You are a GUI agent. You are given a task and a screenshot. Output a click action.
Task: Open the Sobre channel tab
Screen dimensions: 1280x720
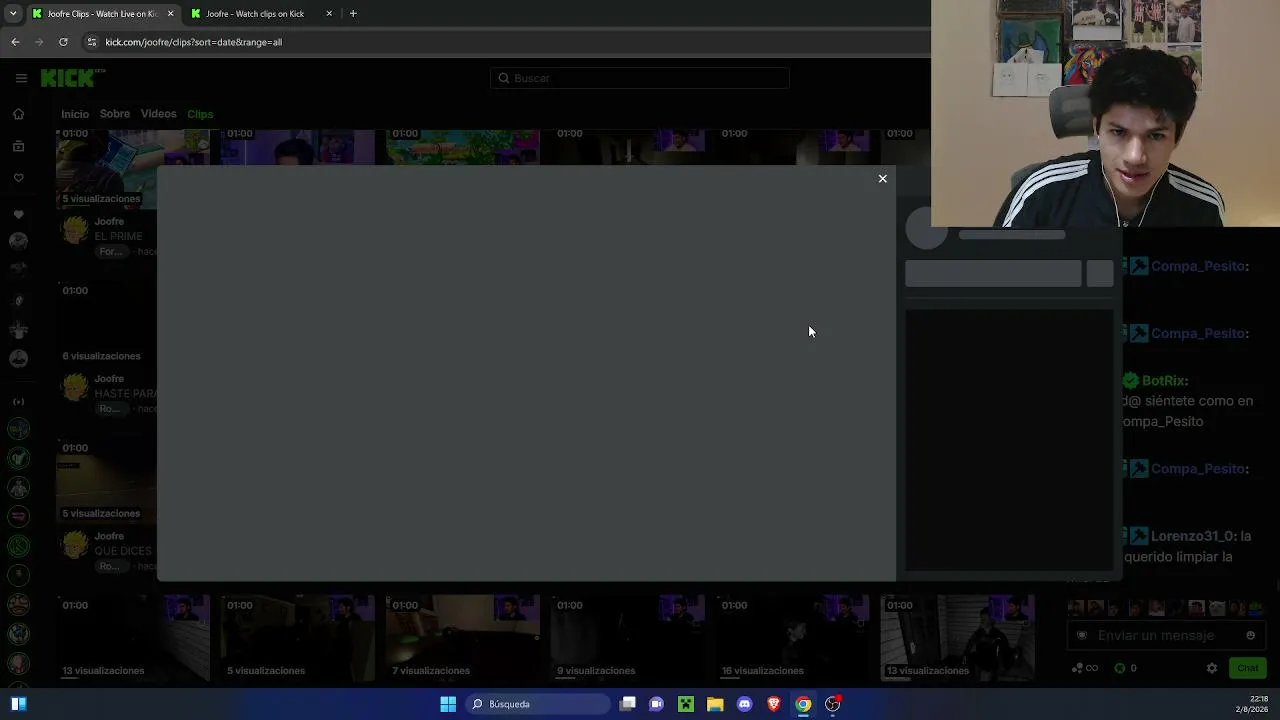click(x=115, y=114)
